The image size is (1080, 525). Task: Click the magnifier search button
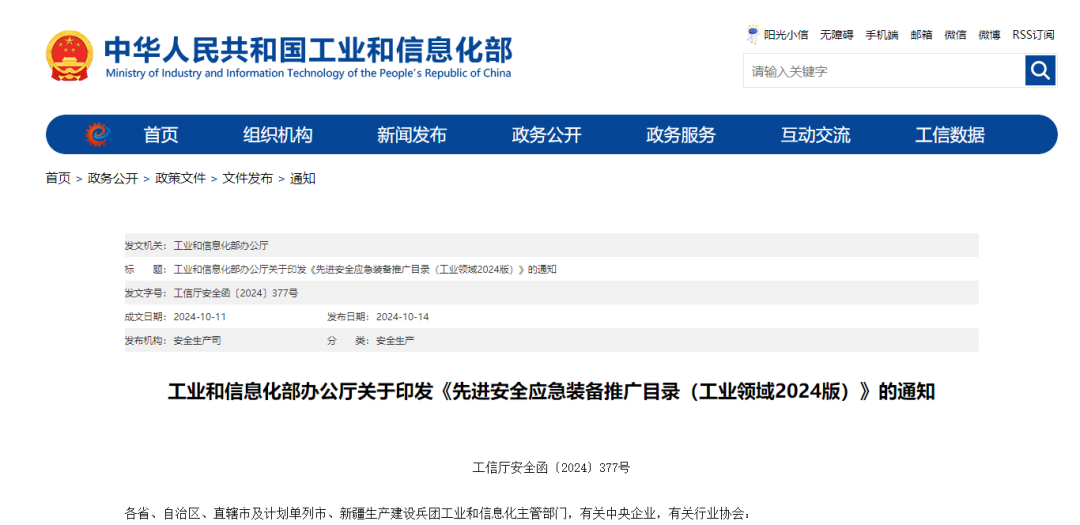pyautogui.click(x=1040, y=70)
